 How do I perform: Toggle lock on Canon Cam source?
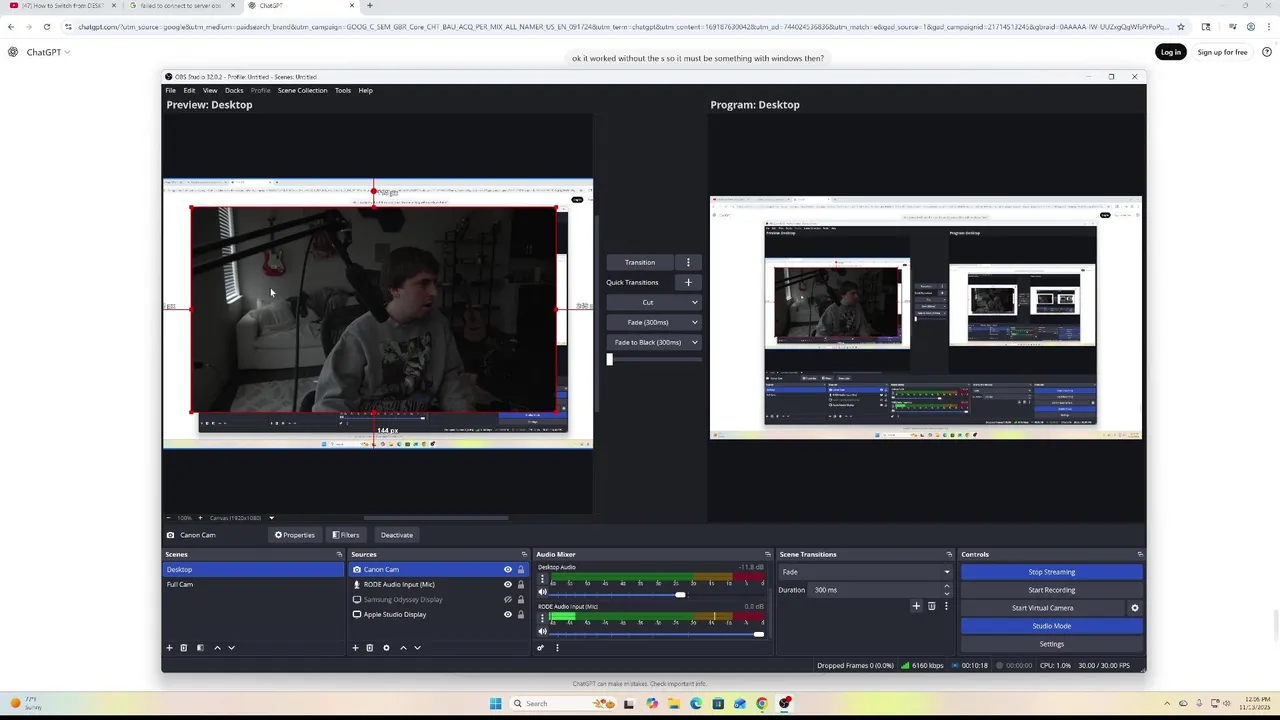pyautogui.click(x=520, y=570)
